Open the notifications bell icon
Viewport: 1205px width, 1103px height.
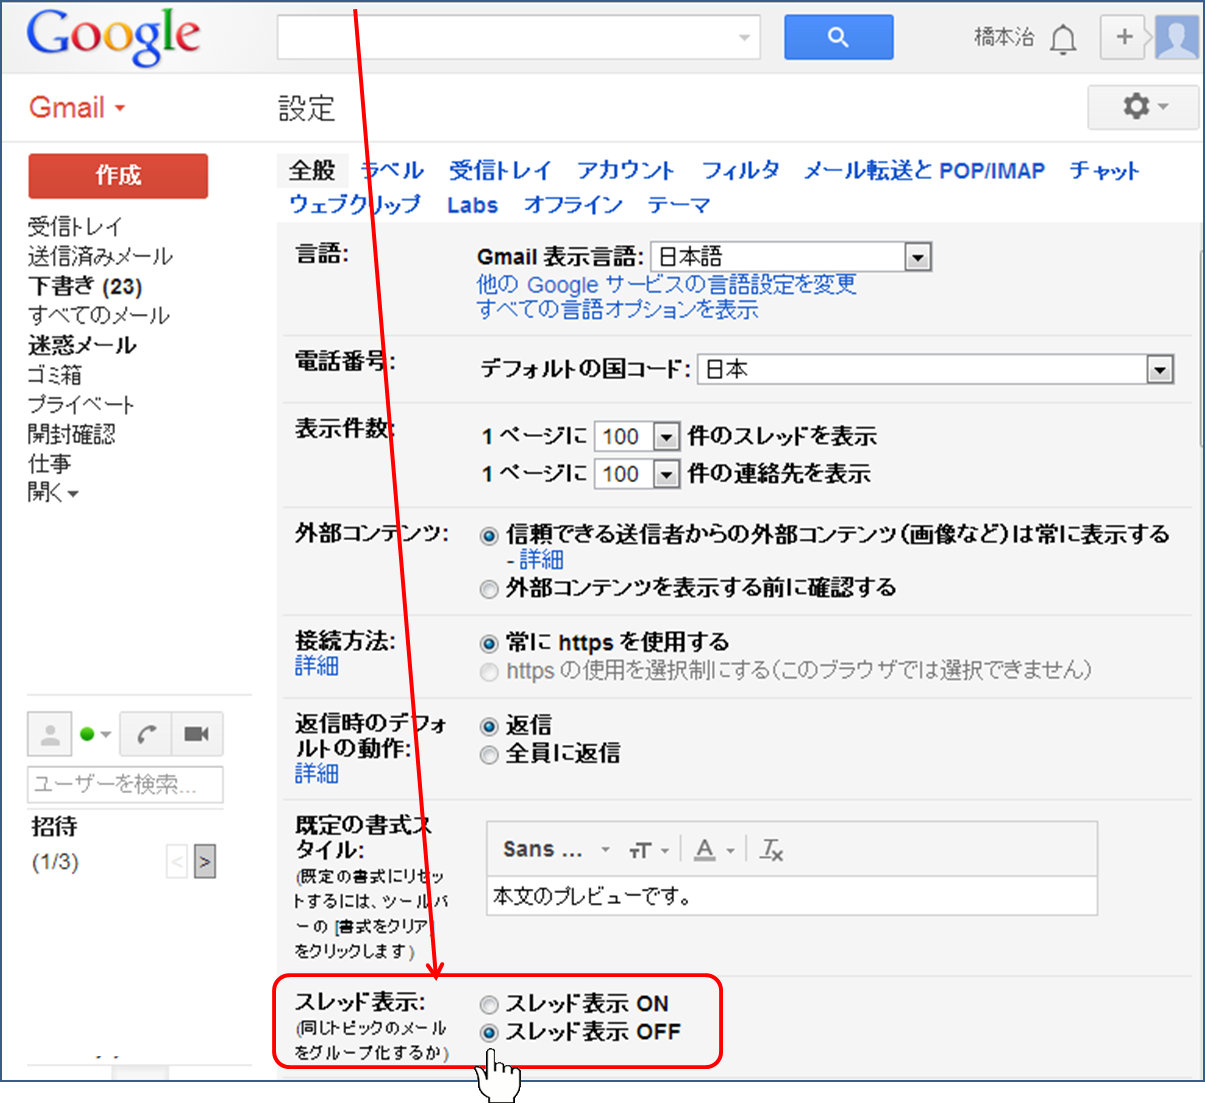pos(1063,39)
